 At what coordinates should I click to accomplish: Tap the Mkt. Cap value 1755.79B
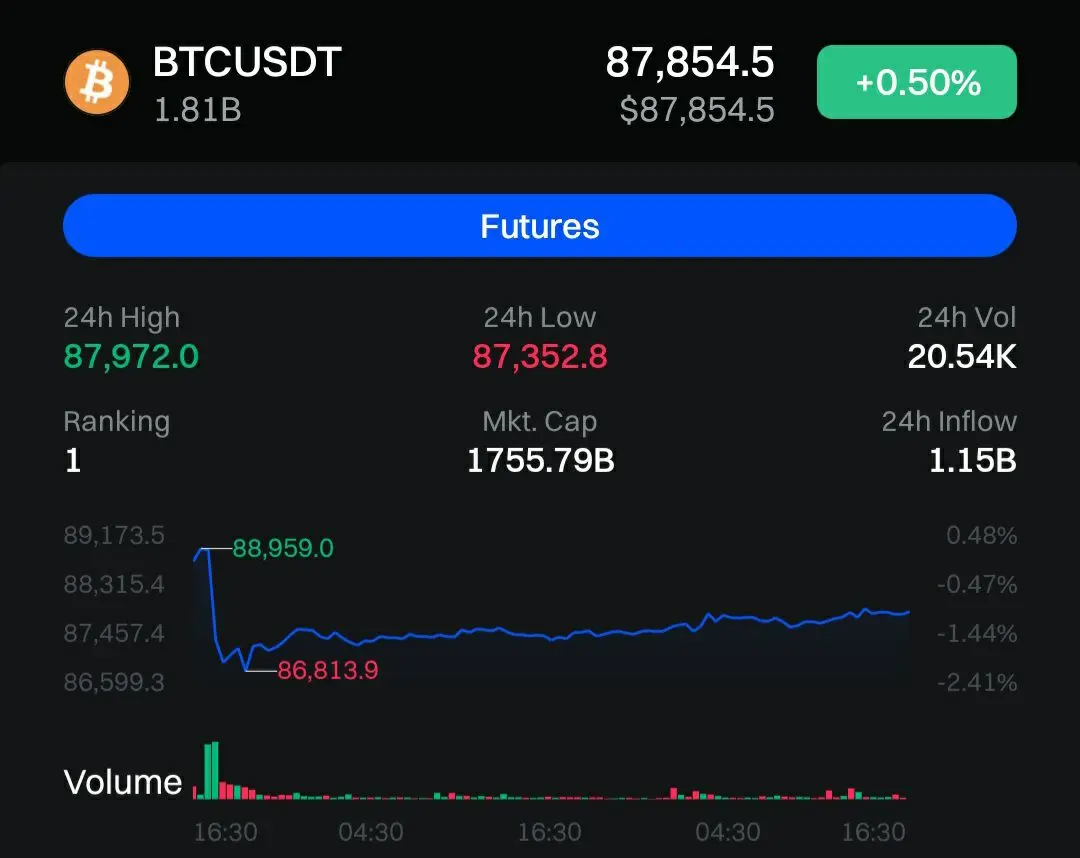click(x=540, y=460)
